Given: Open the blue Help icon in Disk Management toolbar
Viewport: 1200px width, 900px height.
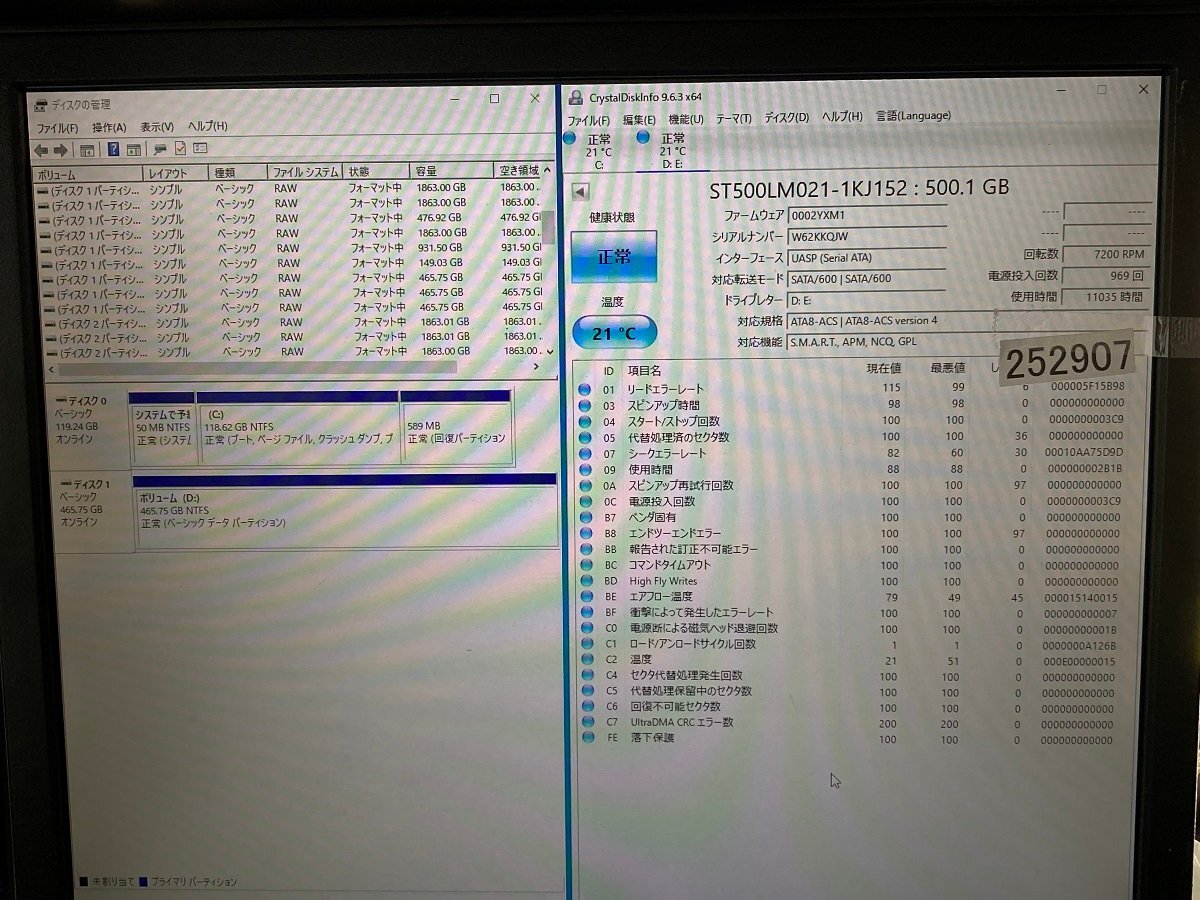Looking at the screenshot, I should click(113, 150).
